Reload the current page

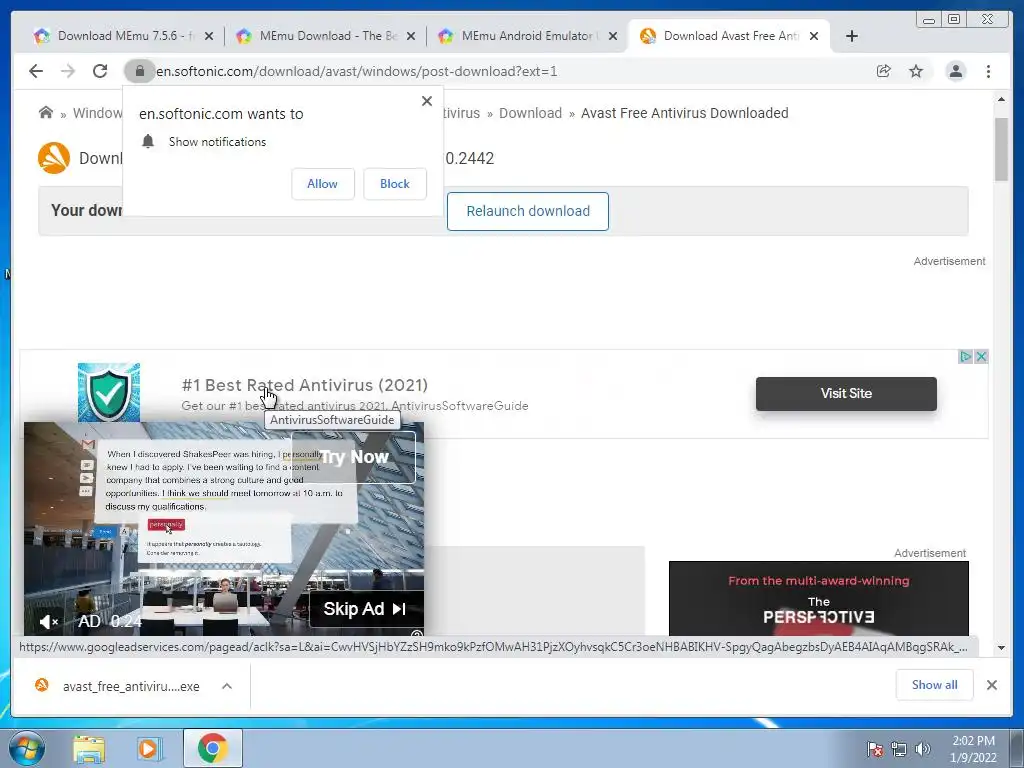point(100,71)
